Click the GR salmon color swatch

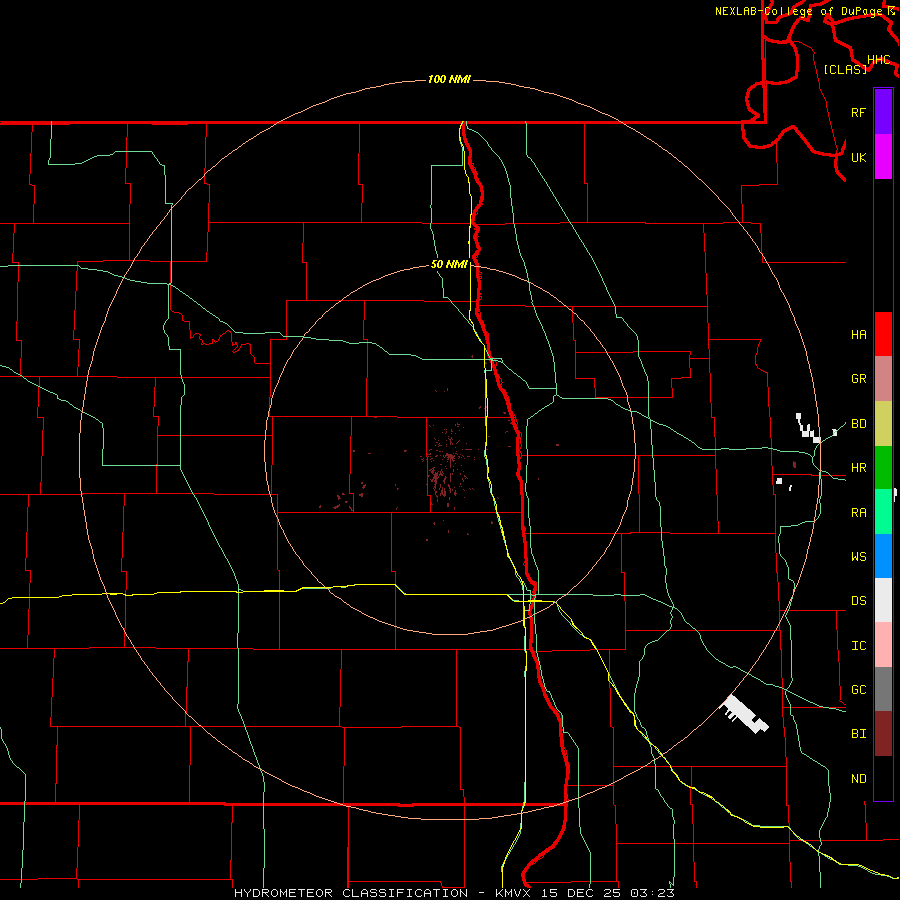[x=883, y=379]
